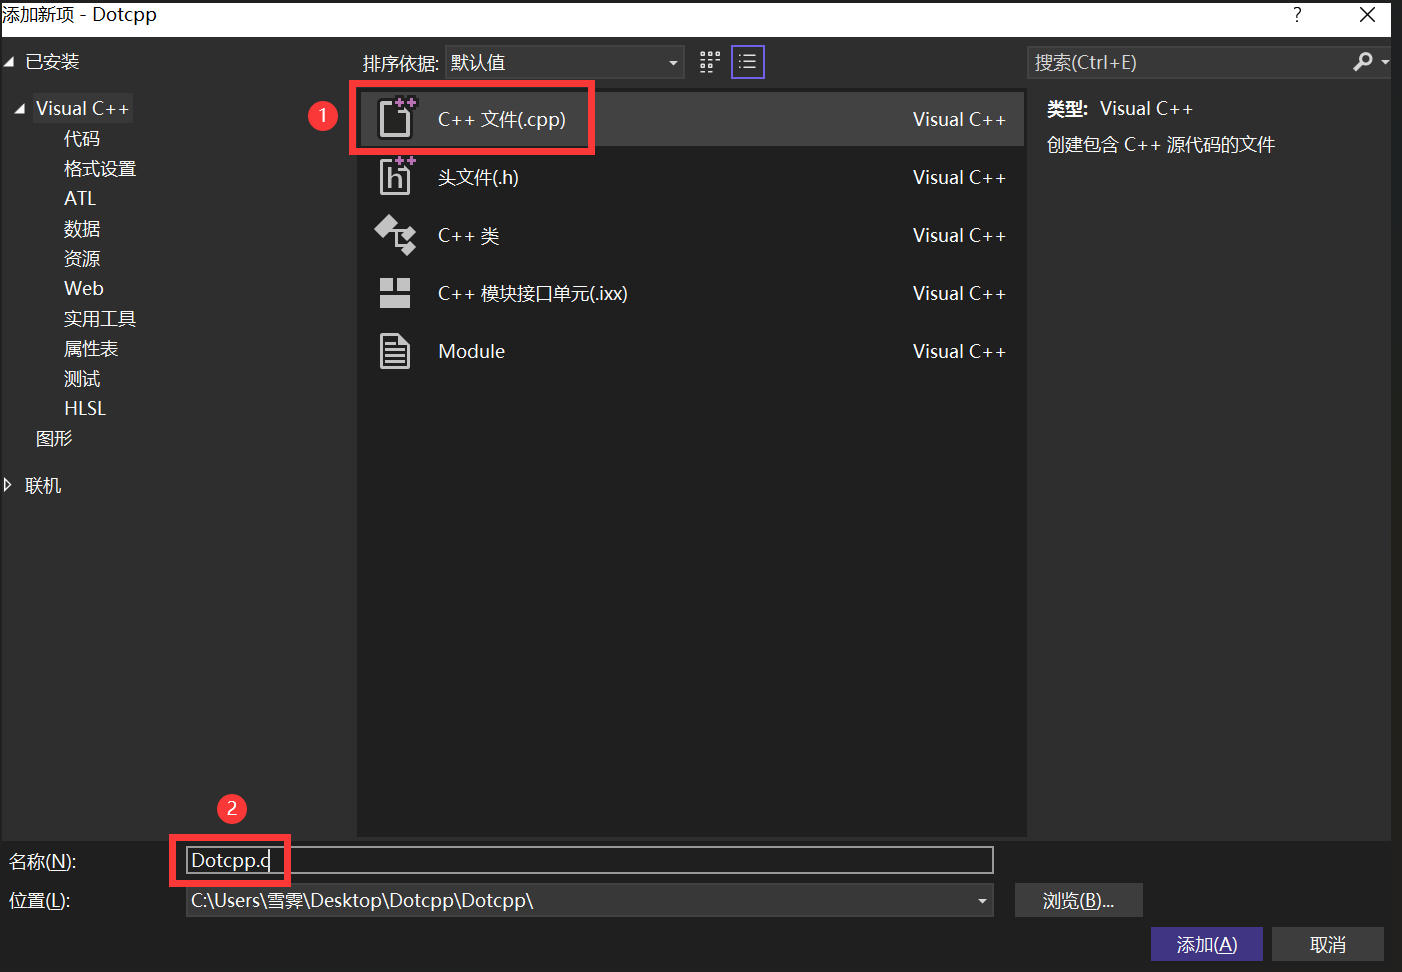Viewport: 1402px width, 972px height.
Task: Select the 实用工具 category
Action: [100, 318]
